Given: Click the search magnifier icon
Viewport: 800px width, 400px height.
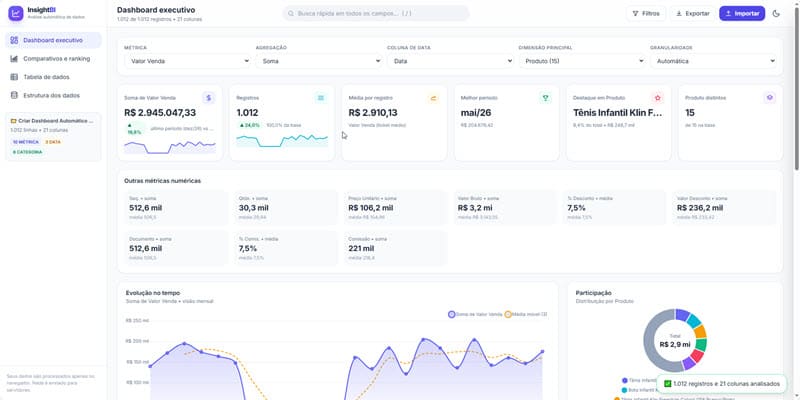Looking at the screenshot, I should [x=291, y=14].
